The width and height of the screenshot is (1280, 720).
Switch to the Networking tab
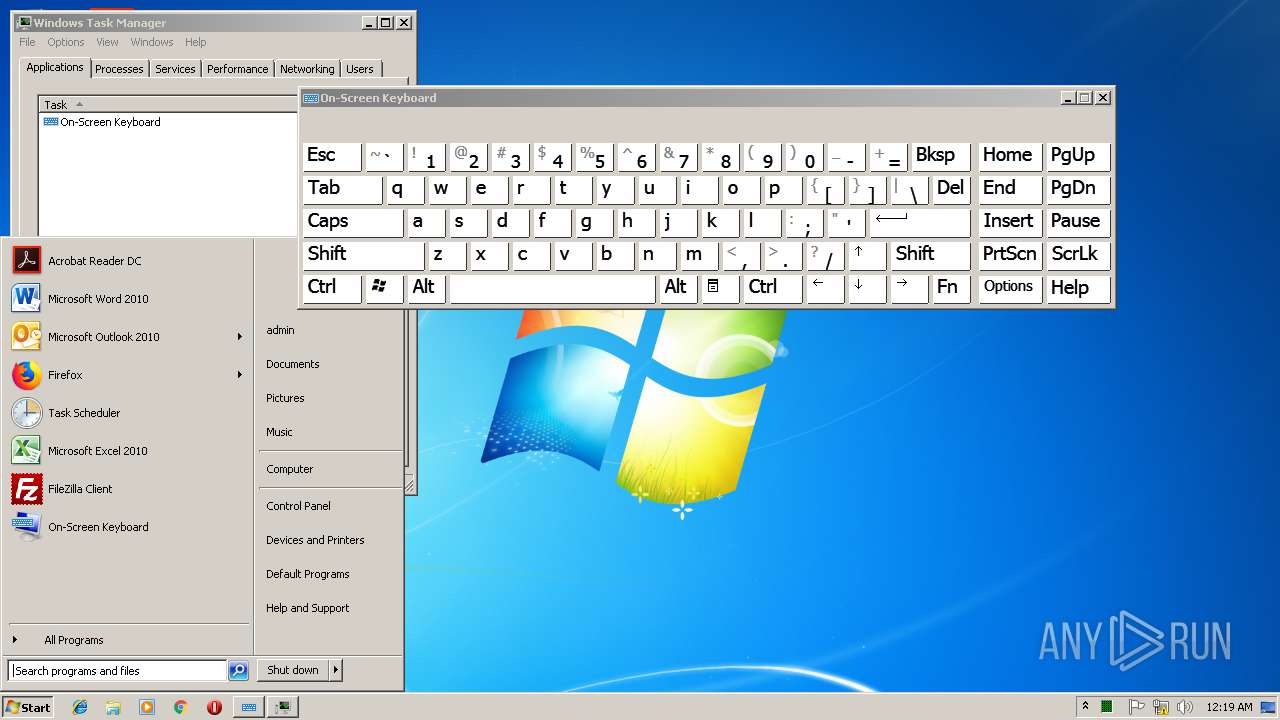[307, 69]
